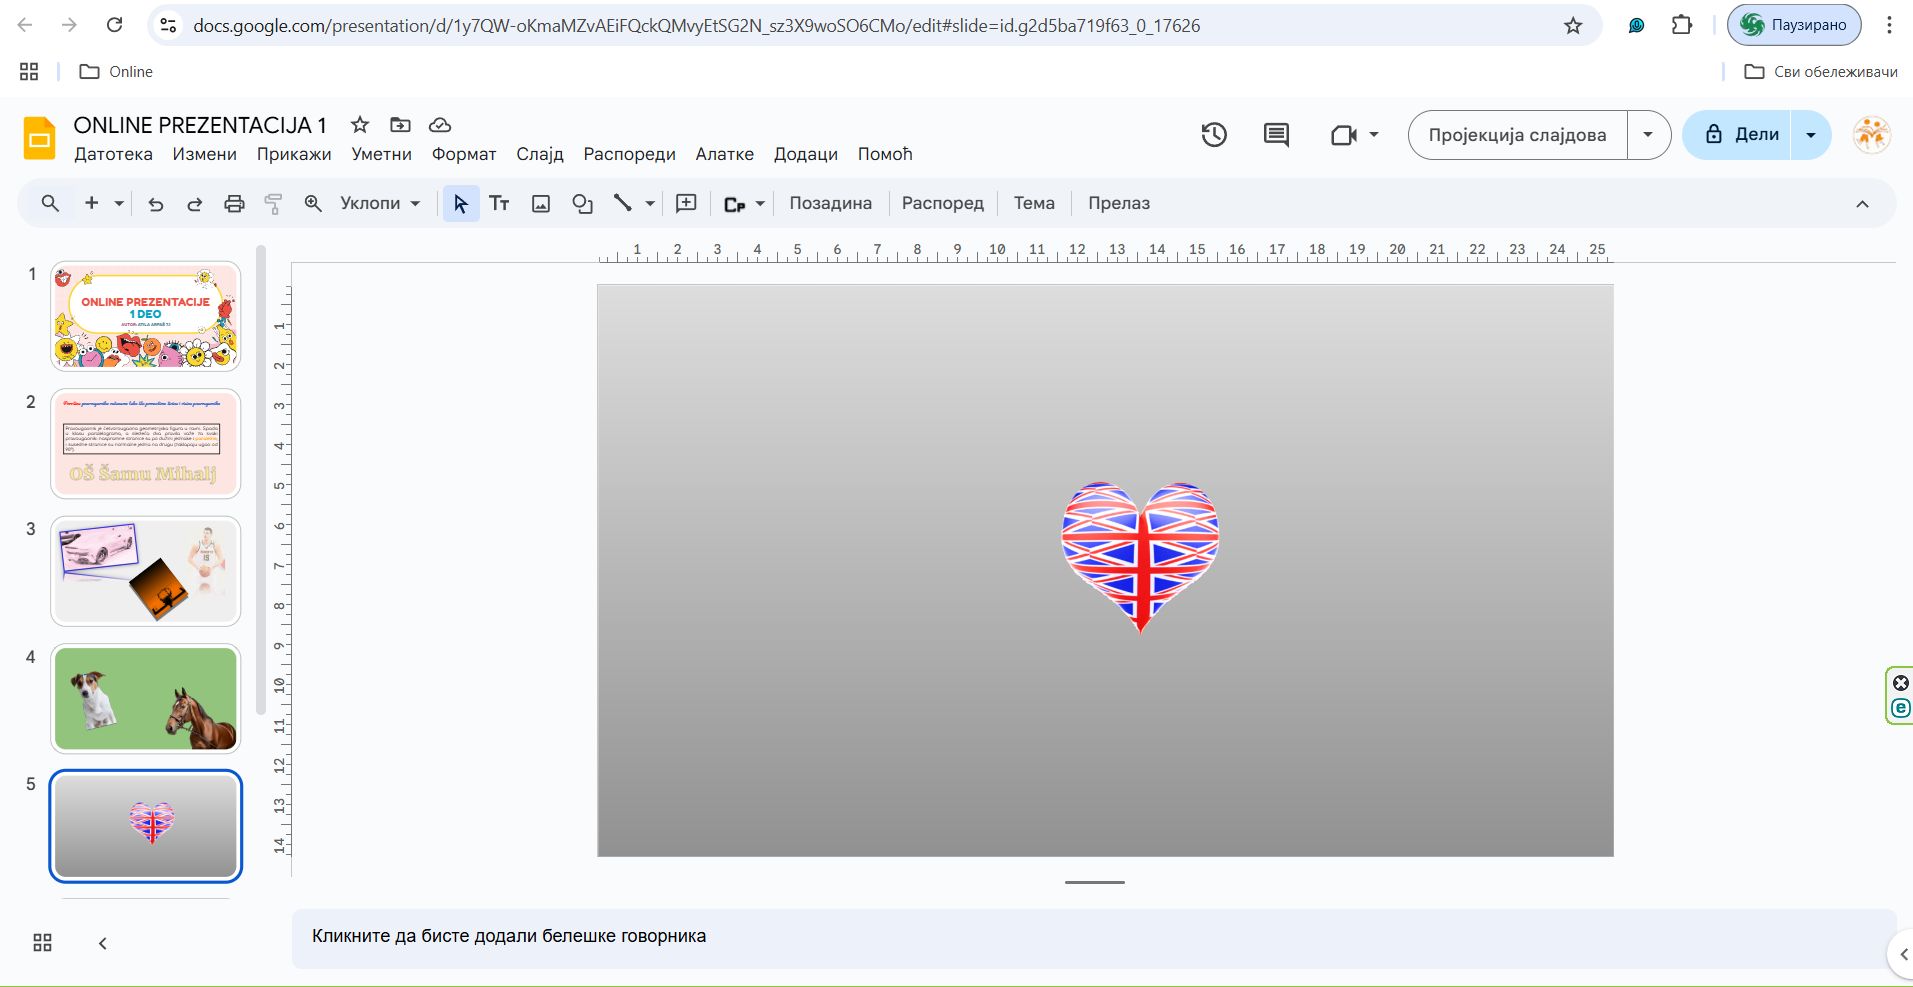1913x987 pixels.
Task: Select the paint format roller icon
Action: click(273, 204)
